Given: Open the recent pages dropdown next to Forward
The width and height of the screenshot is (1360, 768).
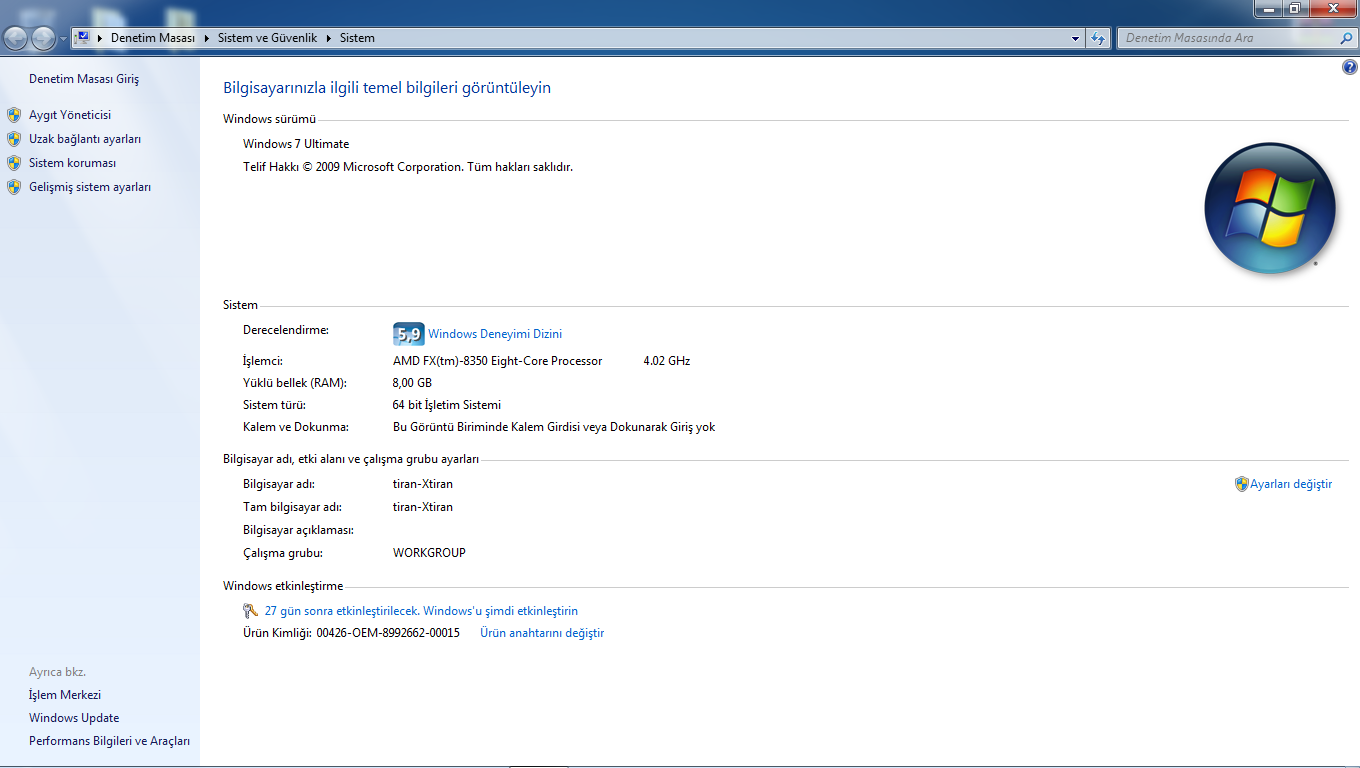Looking at the screenshot, I should (x=64, y=39).
